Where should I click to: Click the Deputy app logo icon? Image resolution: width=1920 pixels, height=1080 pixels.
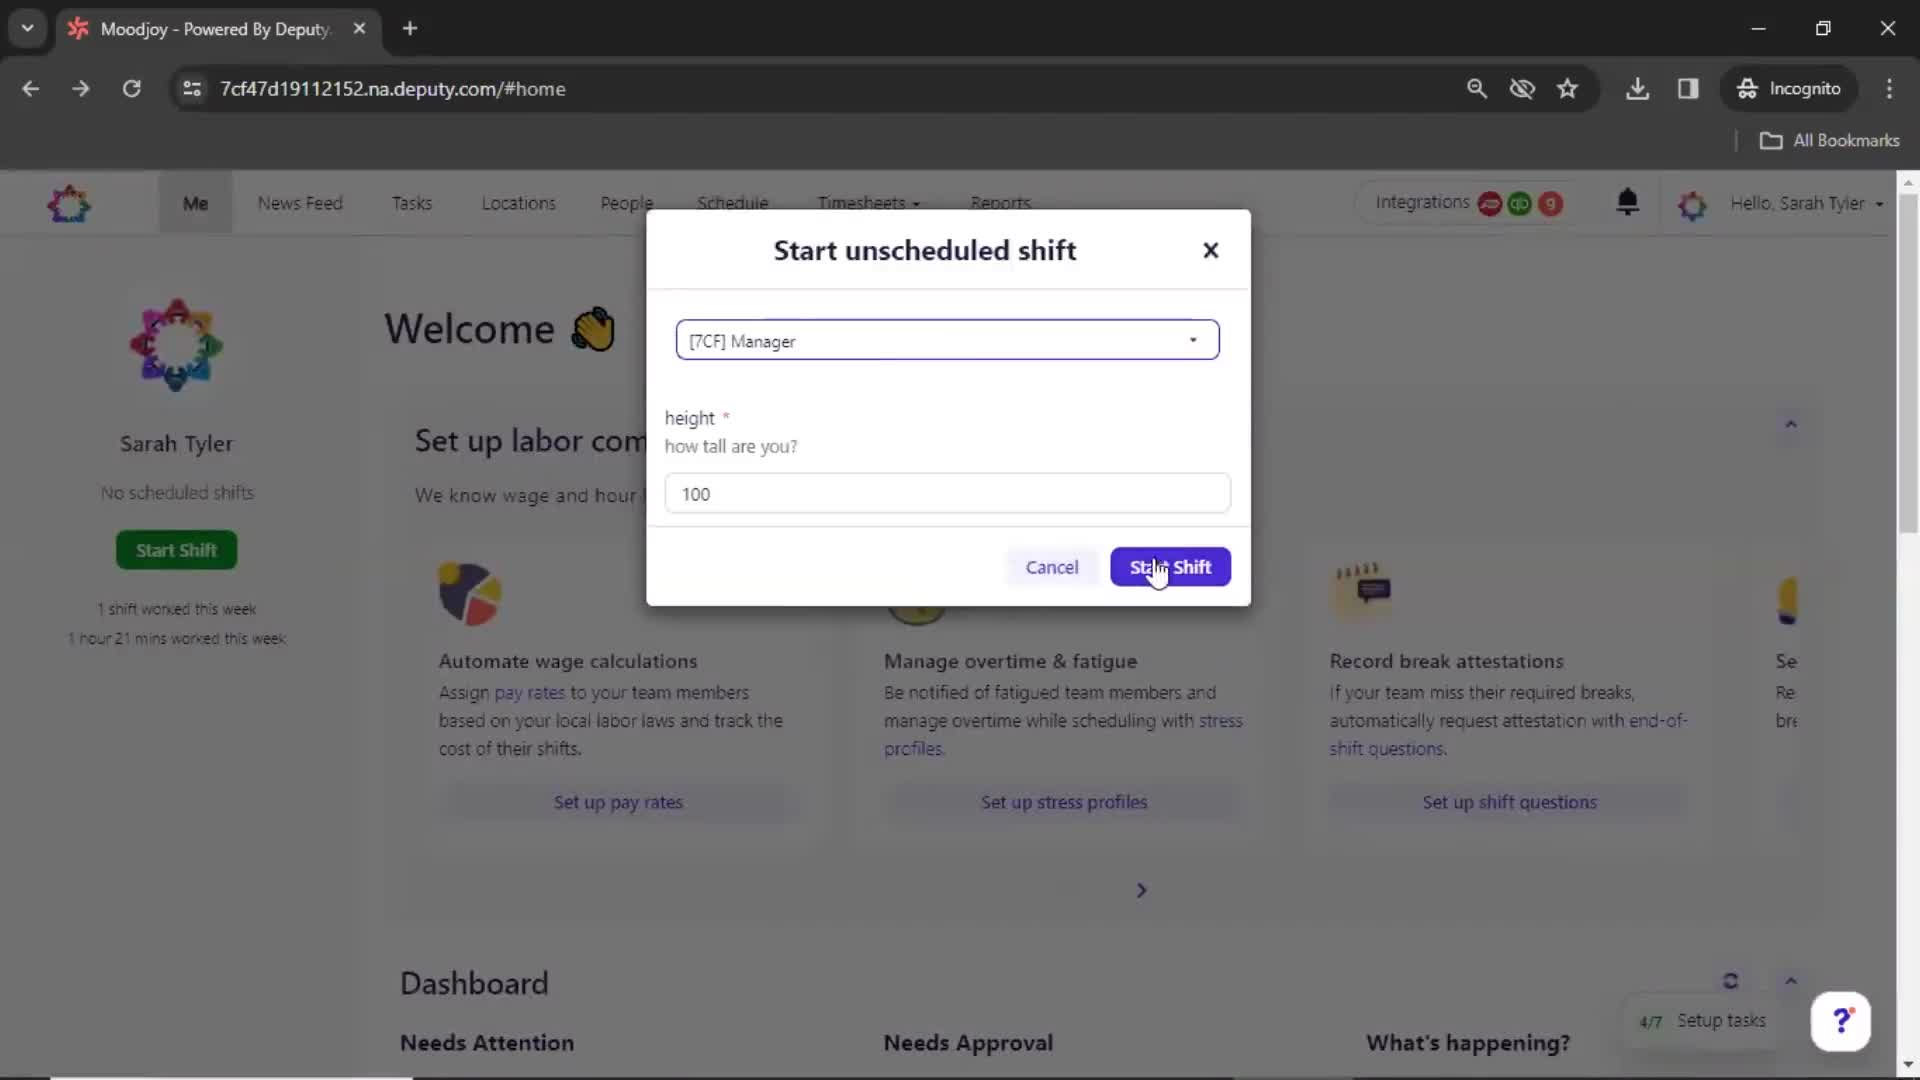pyautogui.click(x=69, y=203)
